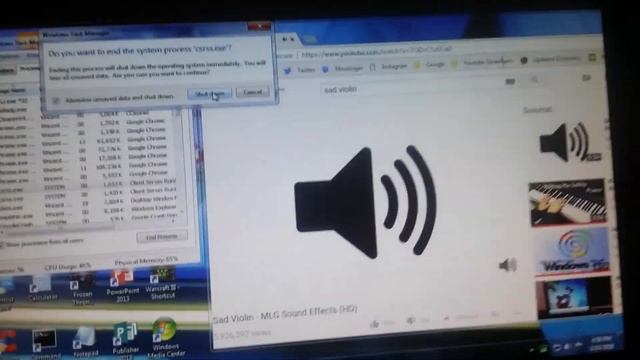This screenshot has height=360, width=640.
Task: Click the like thumbs-up icon under video
Action: pos(374,324)
